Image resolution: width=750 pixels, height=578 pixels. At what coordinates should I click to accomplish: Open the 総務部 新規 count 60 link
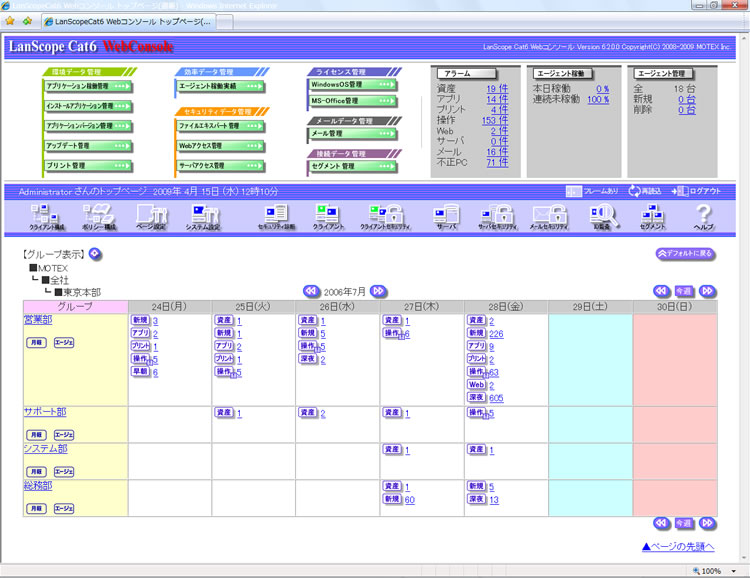click(409, 500)
